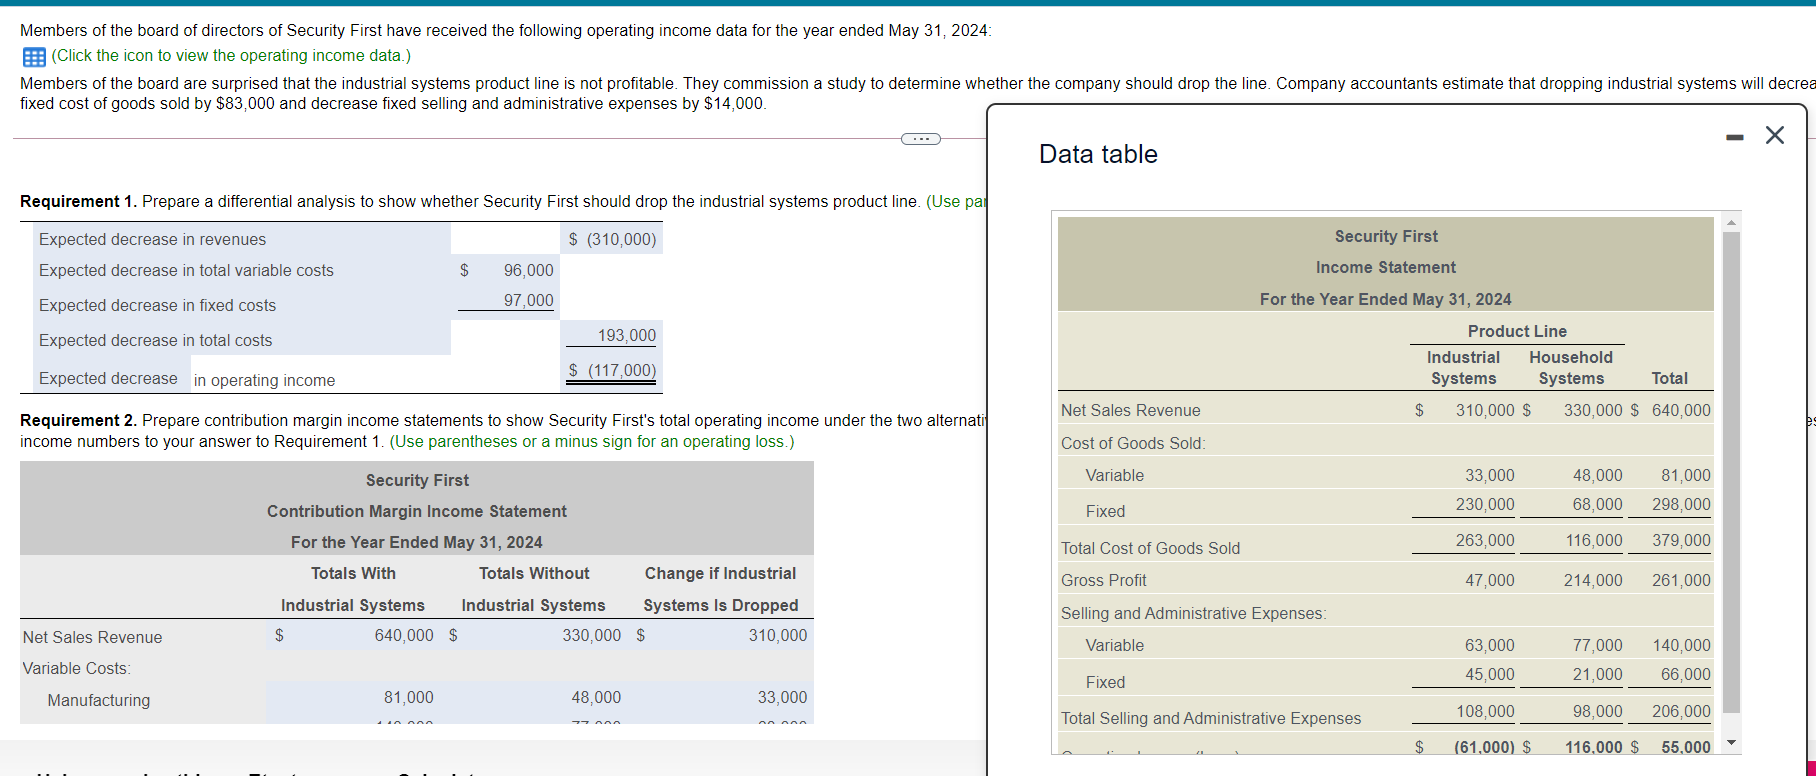Screen dimensions: 1816x776
Task: Click the 'Gross Profit' row label
Action: [1103, 580]
